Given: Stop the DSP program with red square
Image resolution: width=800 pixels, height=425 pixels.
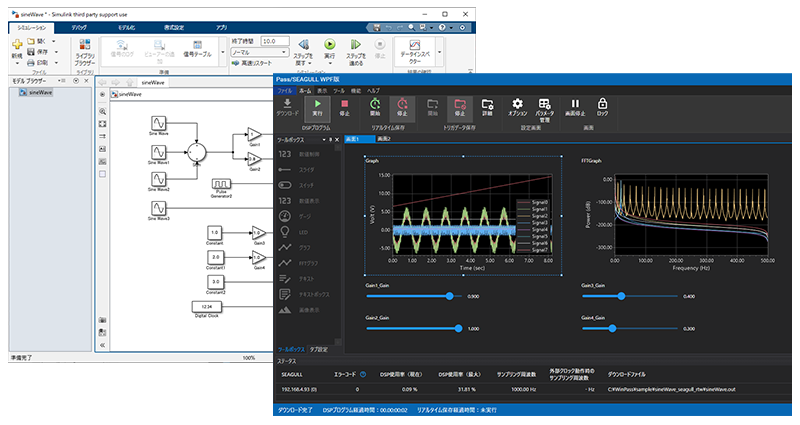Looking at the screenshot, I should click(x=344, y=104).
